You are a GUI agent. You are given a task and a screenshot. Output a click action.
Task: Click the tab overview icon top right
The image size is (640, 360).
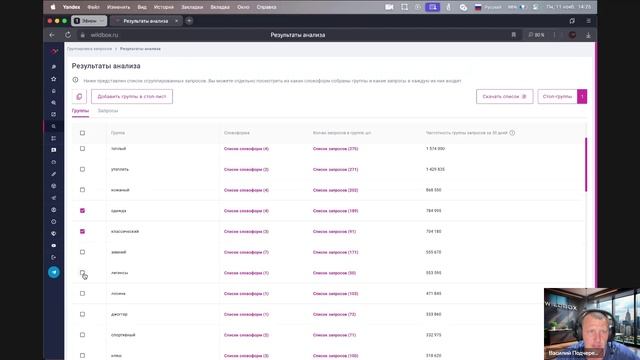(x=572, y=21)
